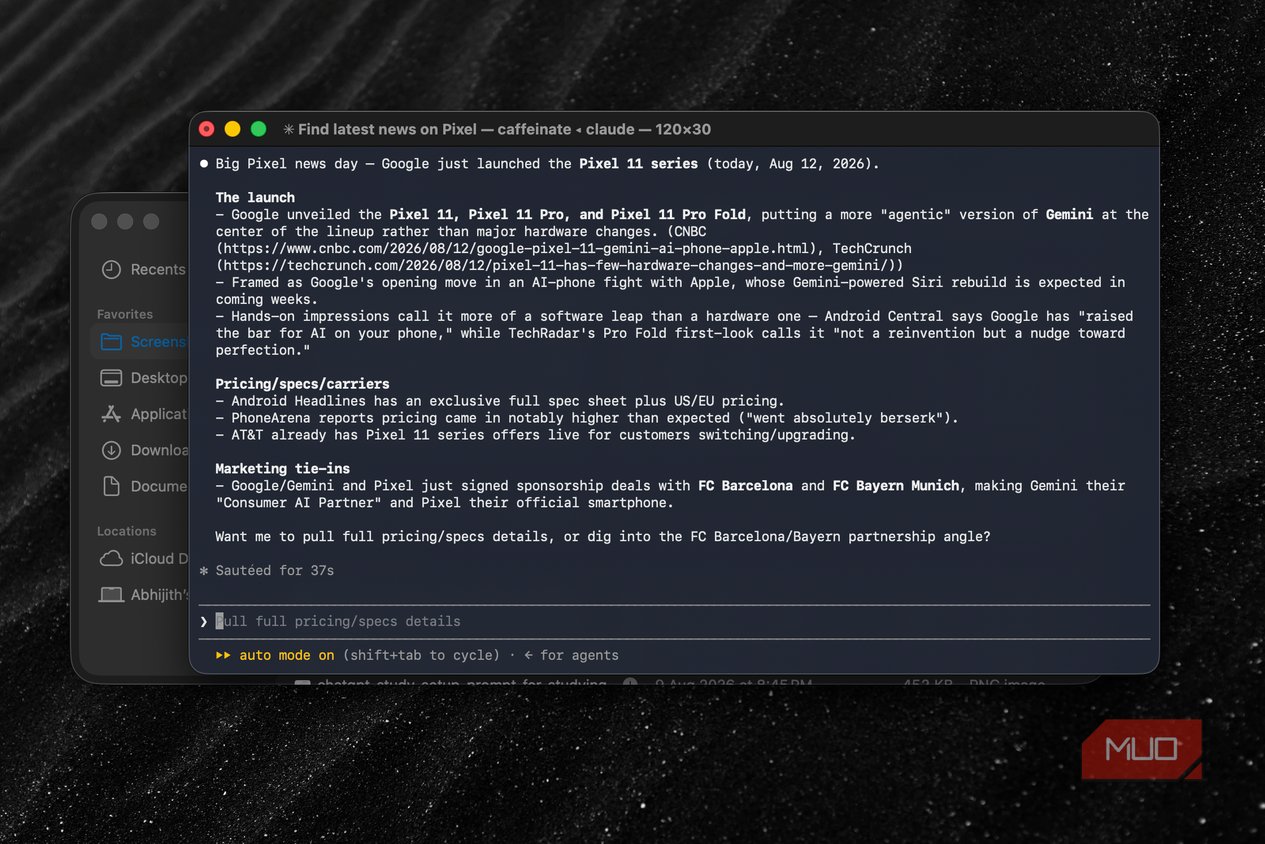The width and height of the screenshot is (1265, 844).
Task: Click the Recents clock icon in Finder sidebar
Action: click(x=111, y=269)
